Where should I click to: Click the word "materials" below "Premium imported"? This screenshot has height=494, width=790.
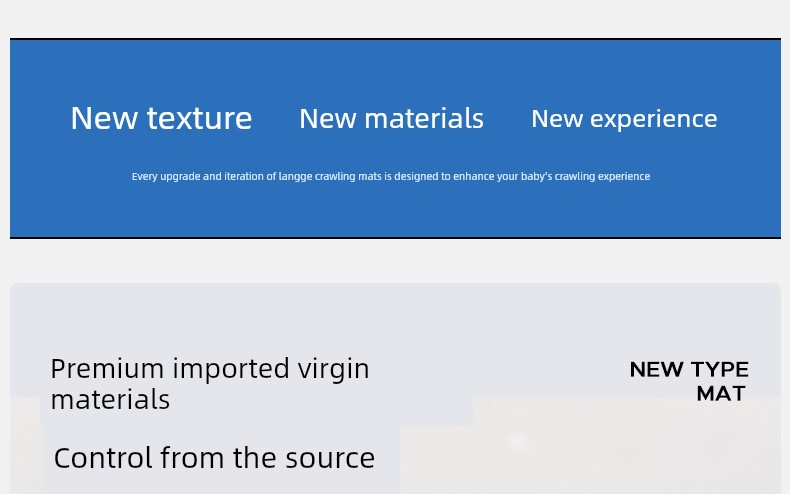[x=110, y=399]
